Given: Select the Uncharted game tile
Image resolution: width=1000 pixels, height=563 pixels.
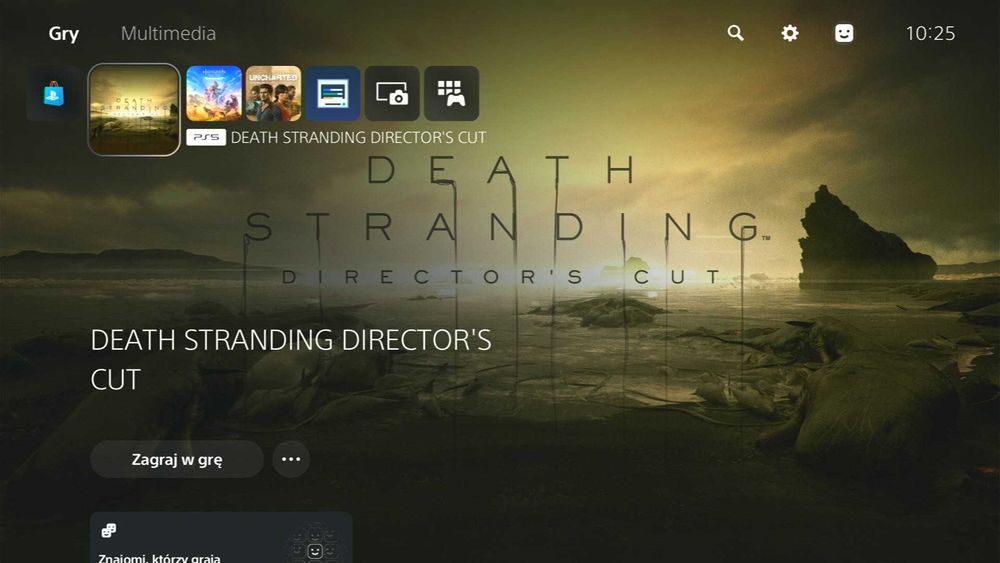Looking at the screenshot, I should coord(273,93).
